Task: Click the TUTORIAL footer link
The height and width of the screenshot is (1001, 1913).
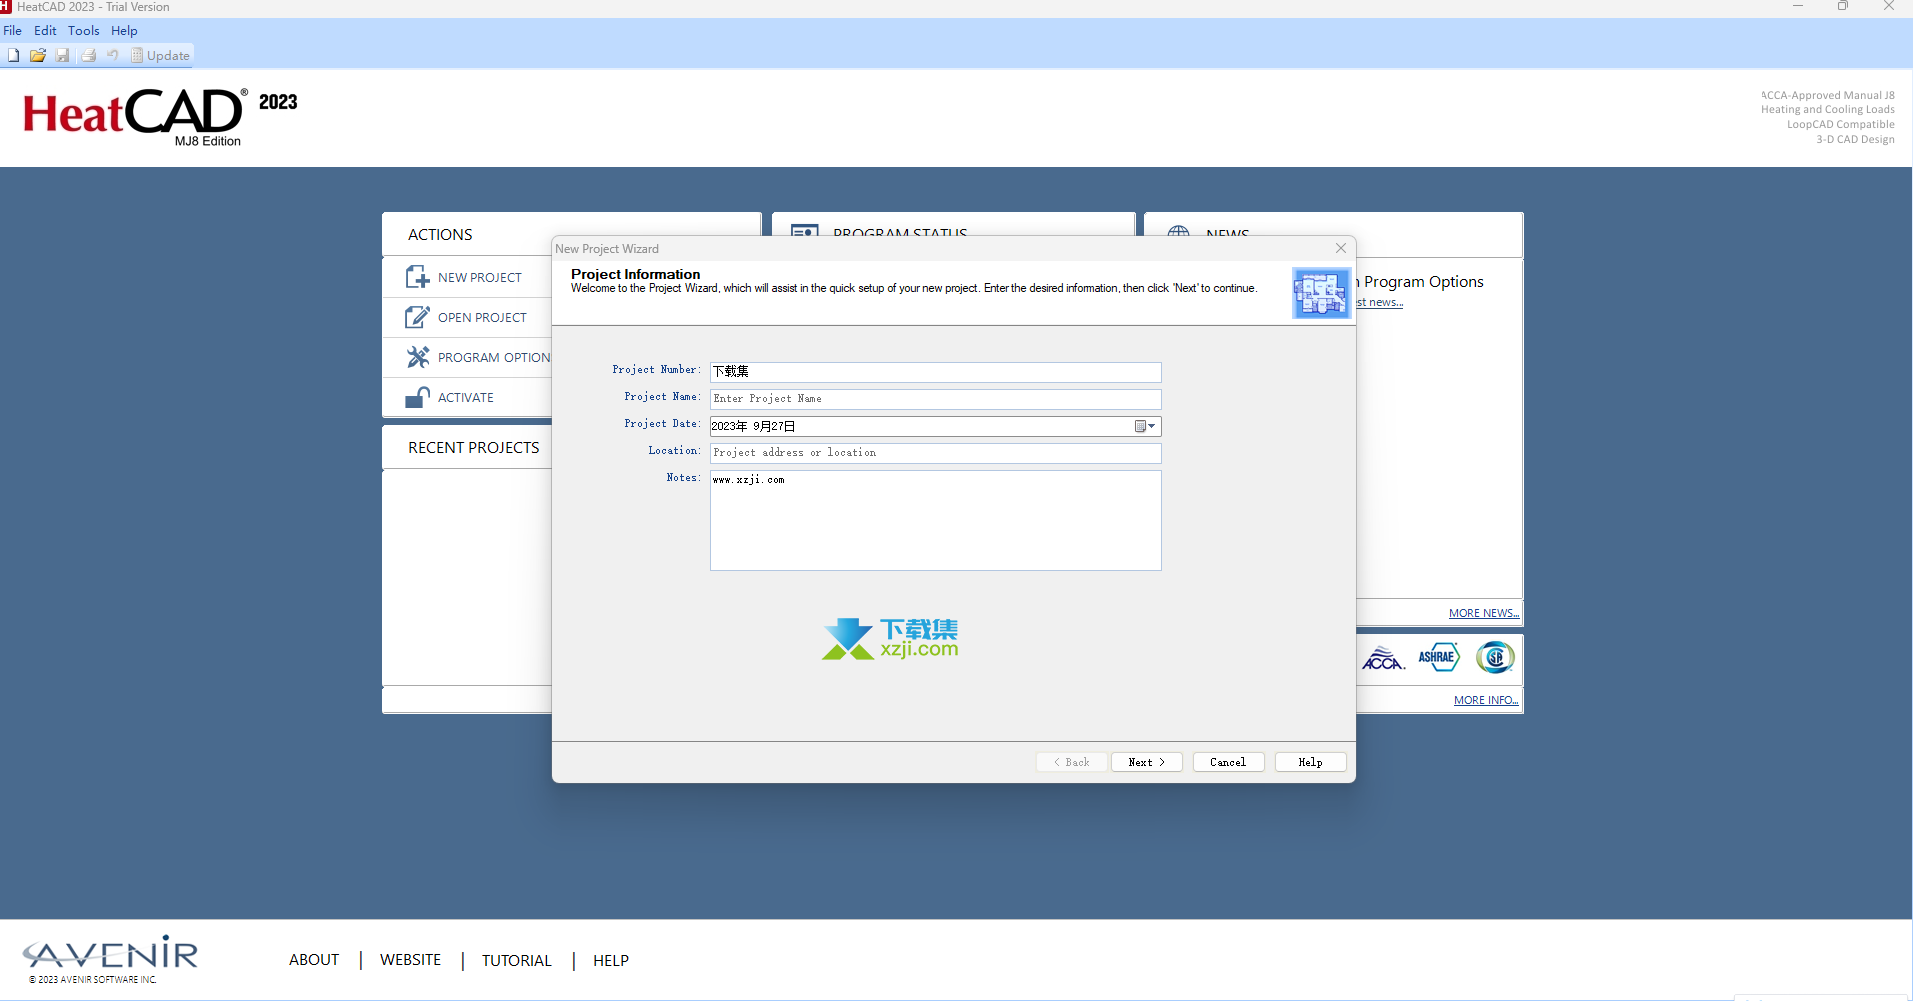Action: [x=517, y=960]
